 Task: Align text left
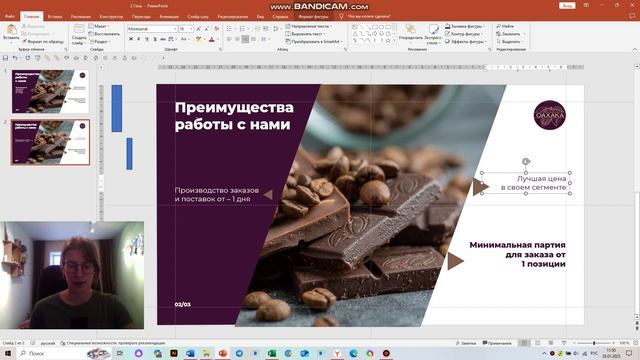(x=229, y=39)
